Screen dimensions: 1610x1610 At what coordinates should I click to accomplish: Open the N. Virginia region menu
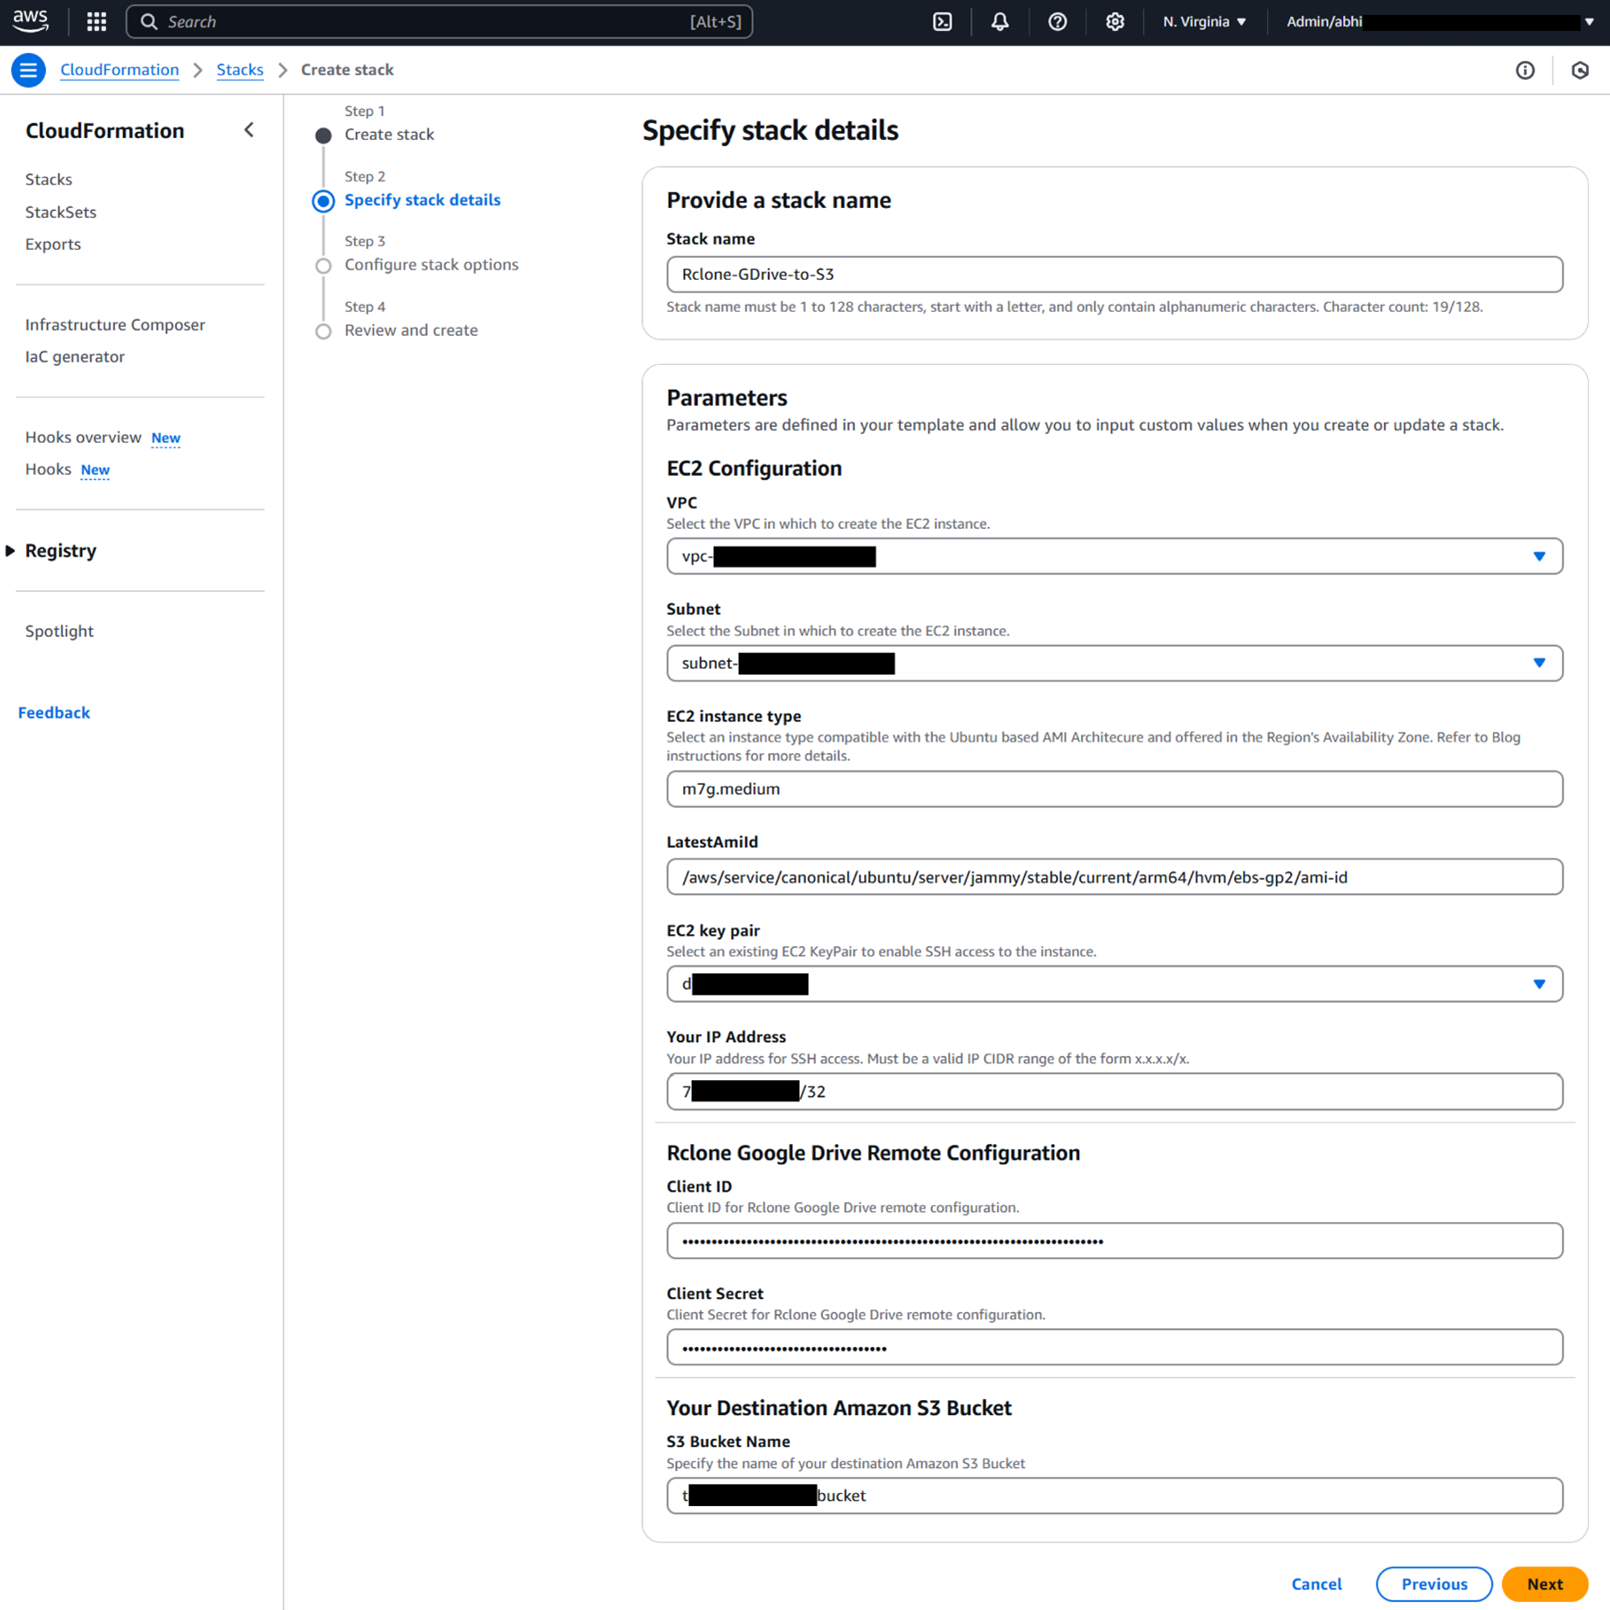click(1204, 21)
